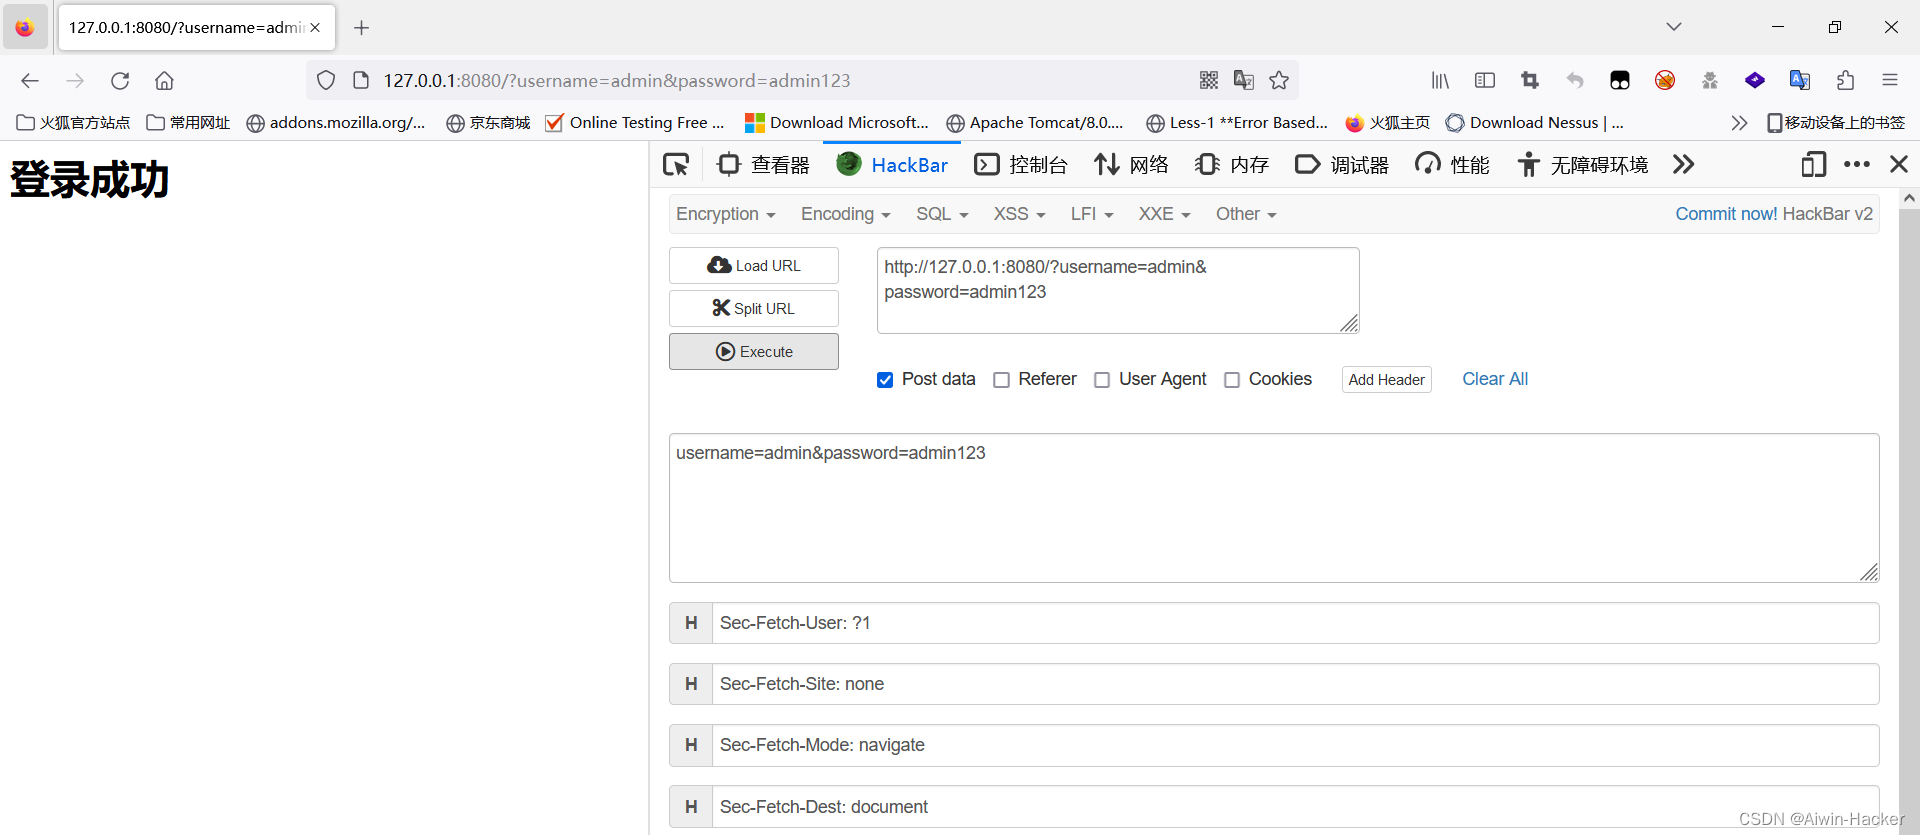Open the tracking protection shield icon
1920x835 pixels.
pyautogui.click(x=326, y=81)
